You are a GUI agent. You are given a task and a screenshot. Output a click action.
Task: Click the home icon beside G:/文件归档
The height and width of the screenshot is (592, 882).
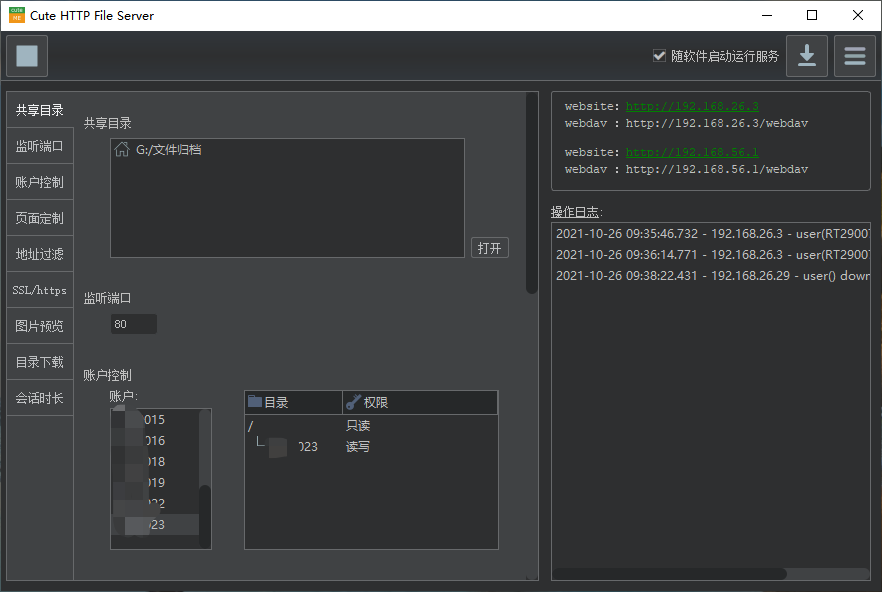(x=119, y=150)
